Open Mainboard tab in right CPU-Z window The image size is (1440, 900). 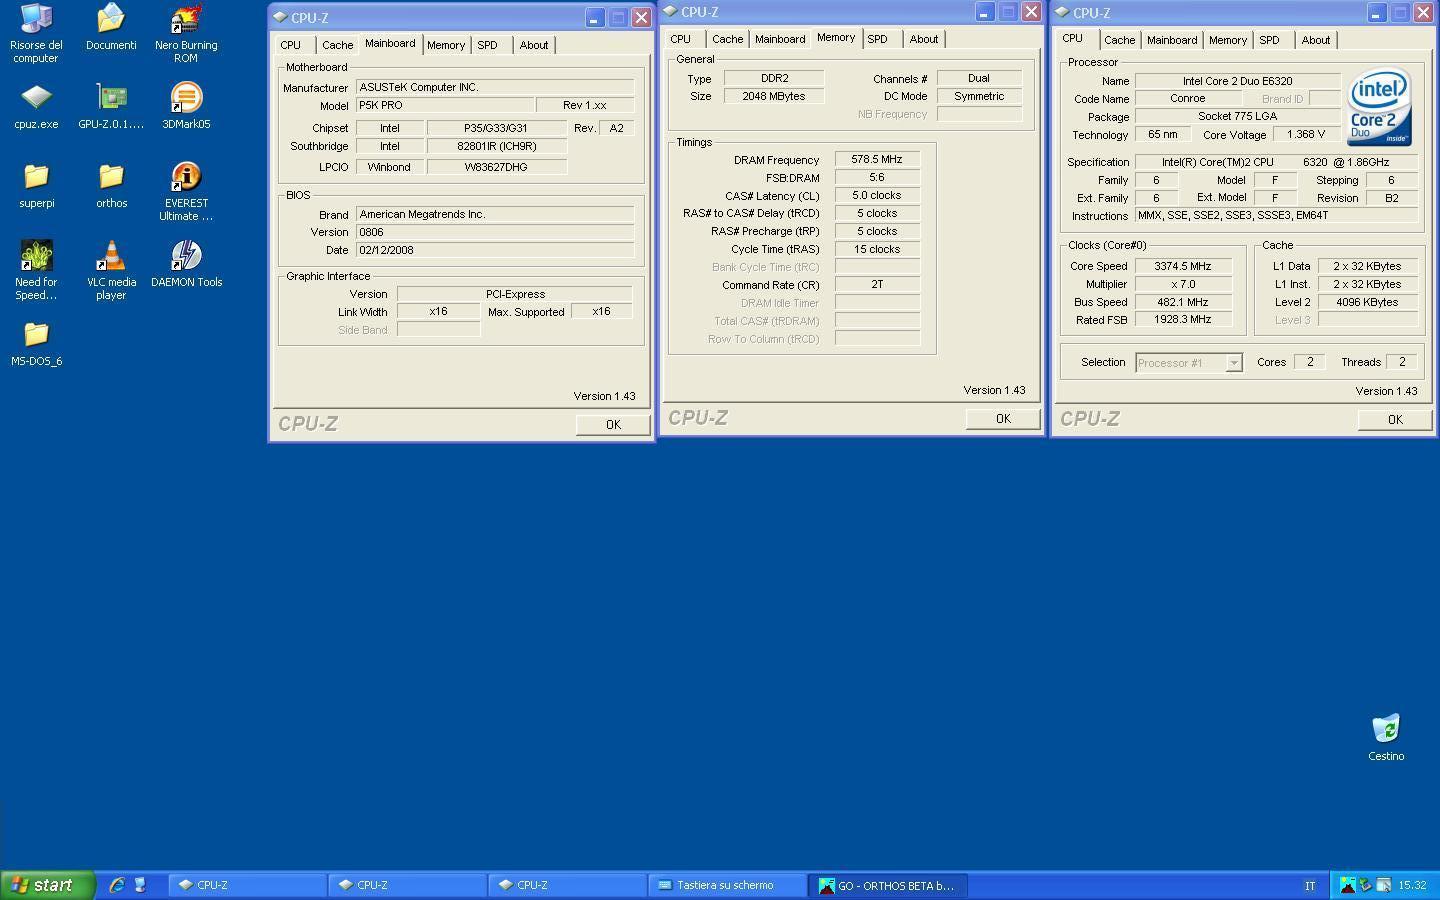(1172, 40)
